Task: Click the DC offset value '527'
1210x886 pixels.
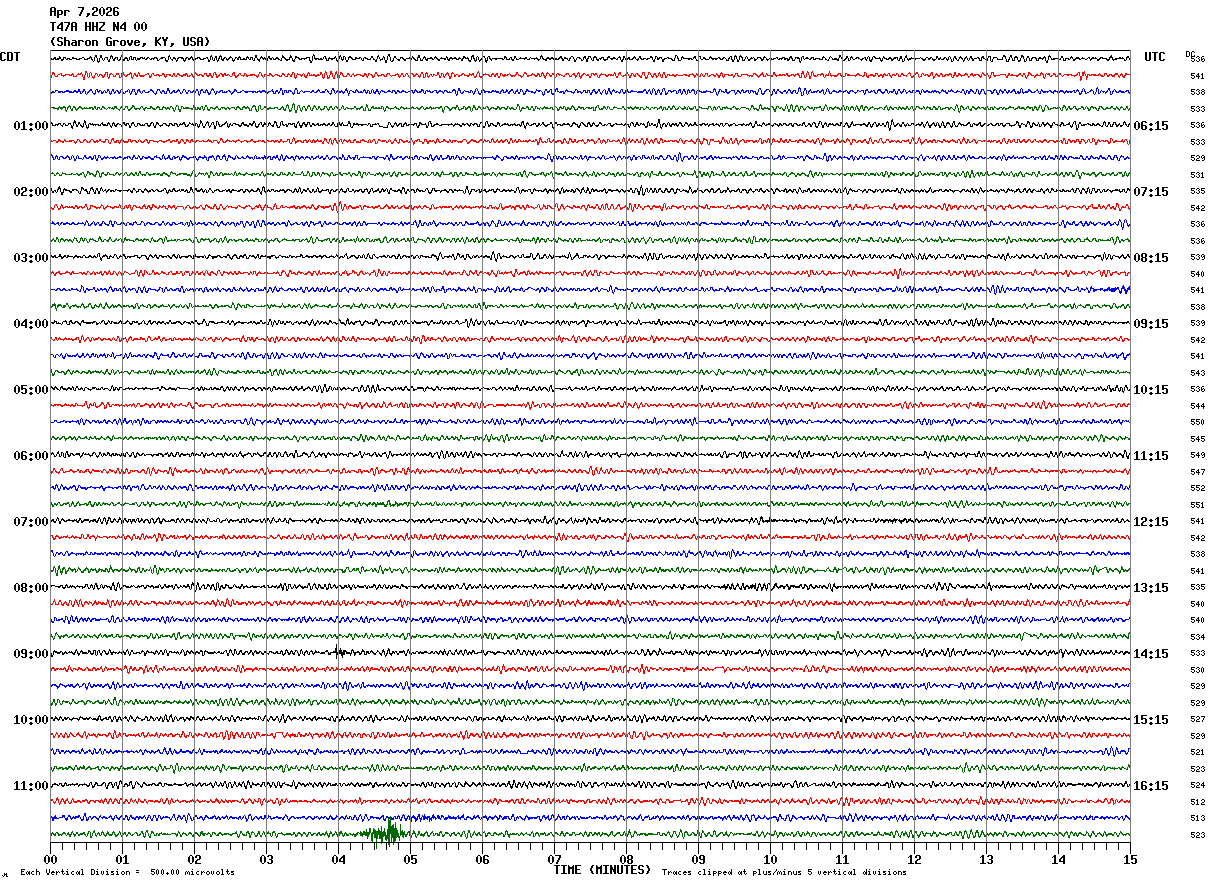Action: (1197, 719)
